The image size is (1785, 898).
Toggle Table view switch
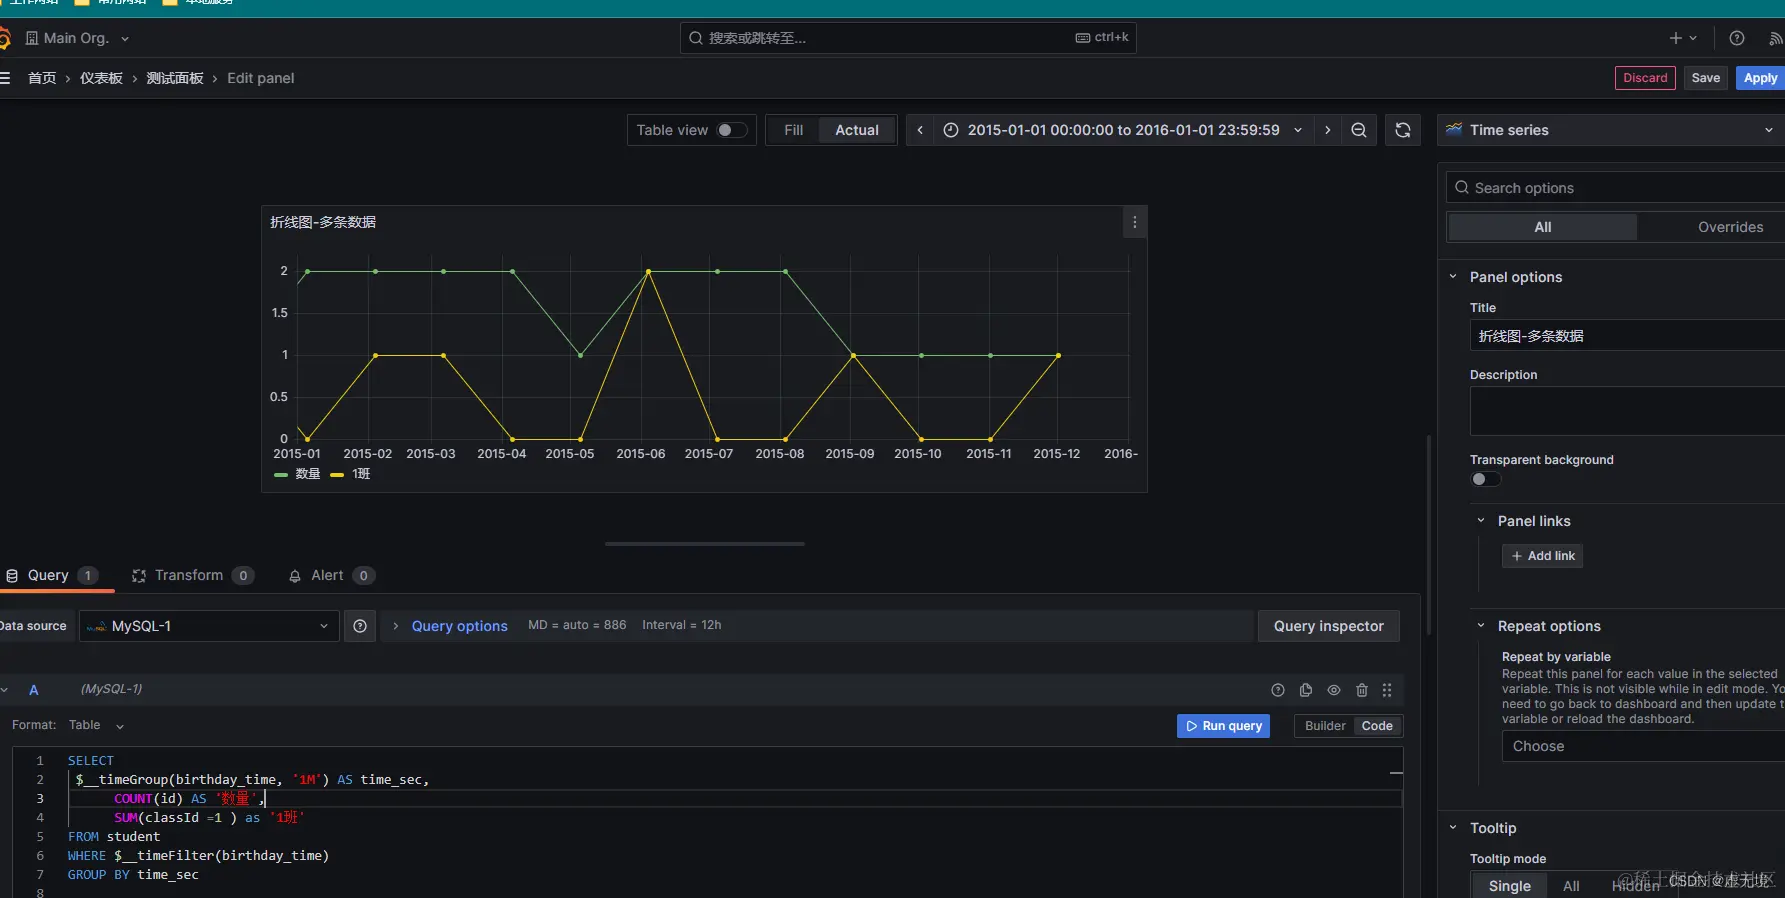pyautogui.click(x=731, y=130)
